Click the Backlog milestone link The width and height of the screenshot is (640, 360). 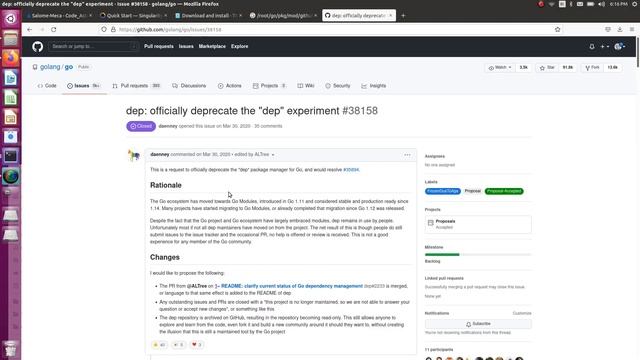click(432, 261)
